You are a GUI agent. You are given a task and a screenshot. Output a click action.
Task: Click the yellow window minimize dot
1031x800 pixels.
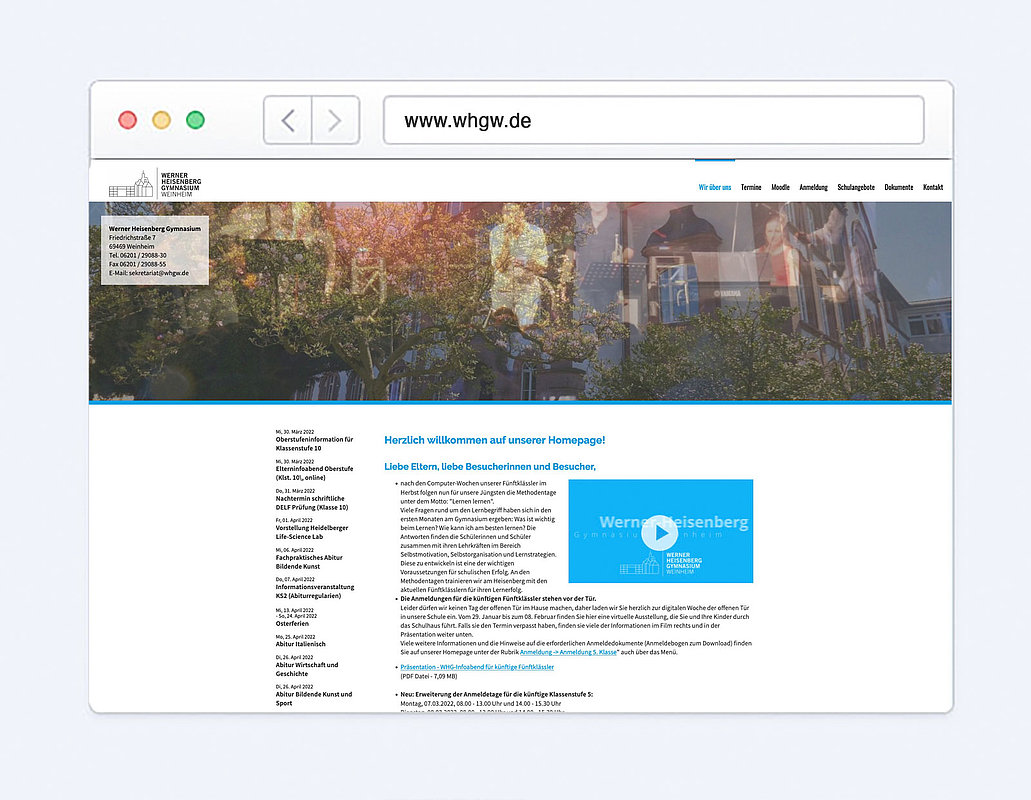click(161, 120)
